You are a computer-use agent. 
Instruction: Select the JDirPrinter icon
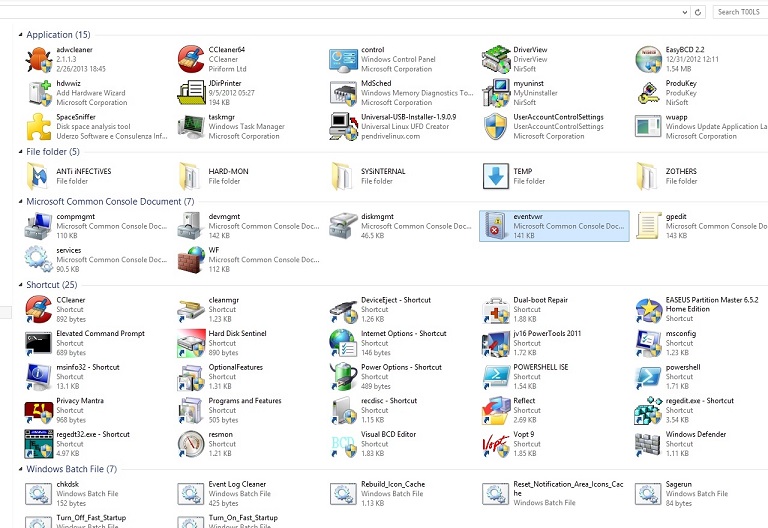coord(191,93)
